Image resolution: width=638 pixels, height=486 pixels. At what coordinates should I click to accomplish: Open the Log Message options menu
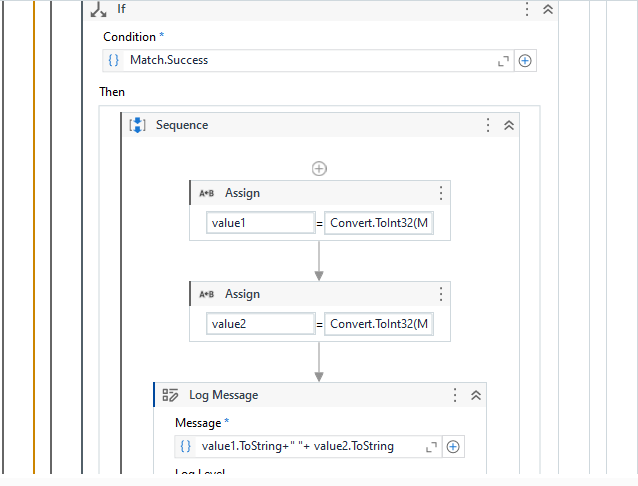(x=455, y=396)
